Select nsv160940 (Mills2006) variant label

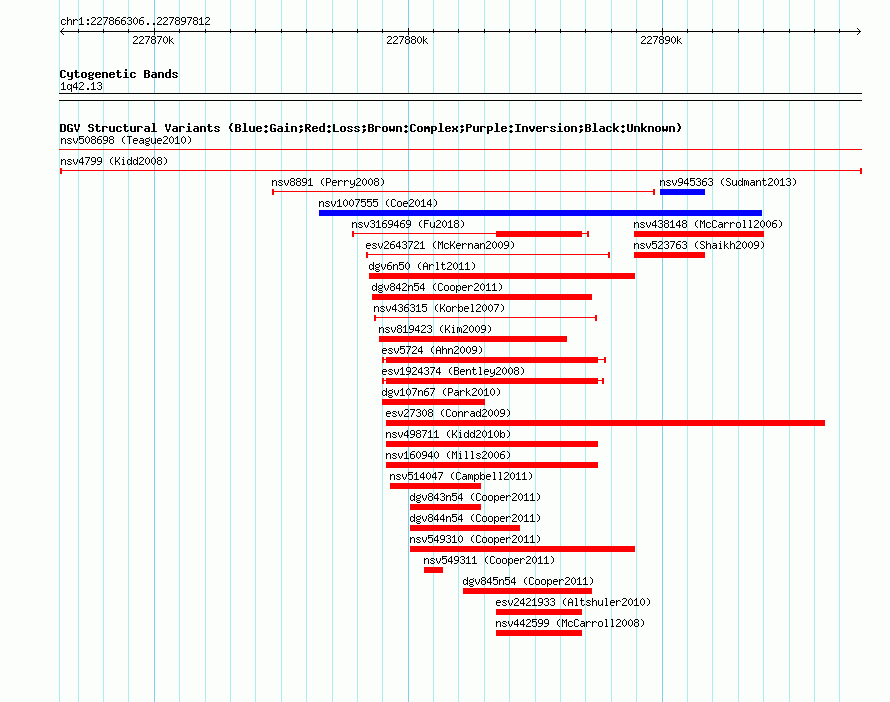448,455
